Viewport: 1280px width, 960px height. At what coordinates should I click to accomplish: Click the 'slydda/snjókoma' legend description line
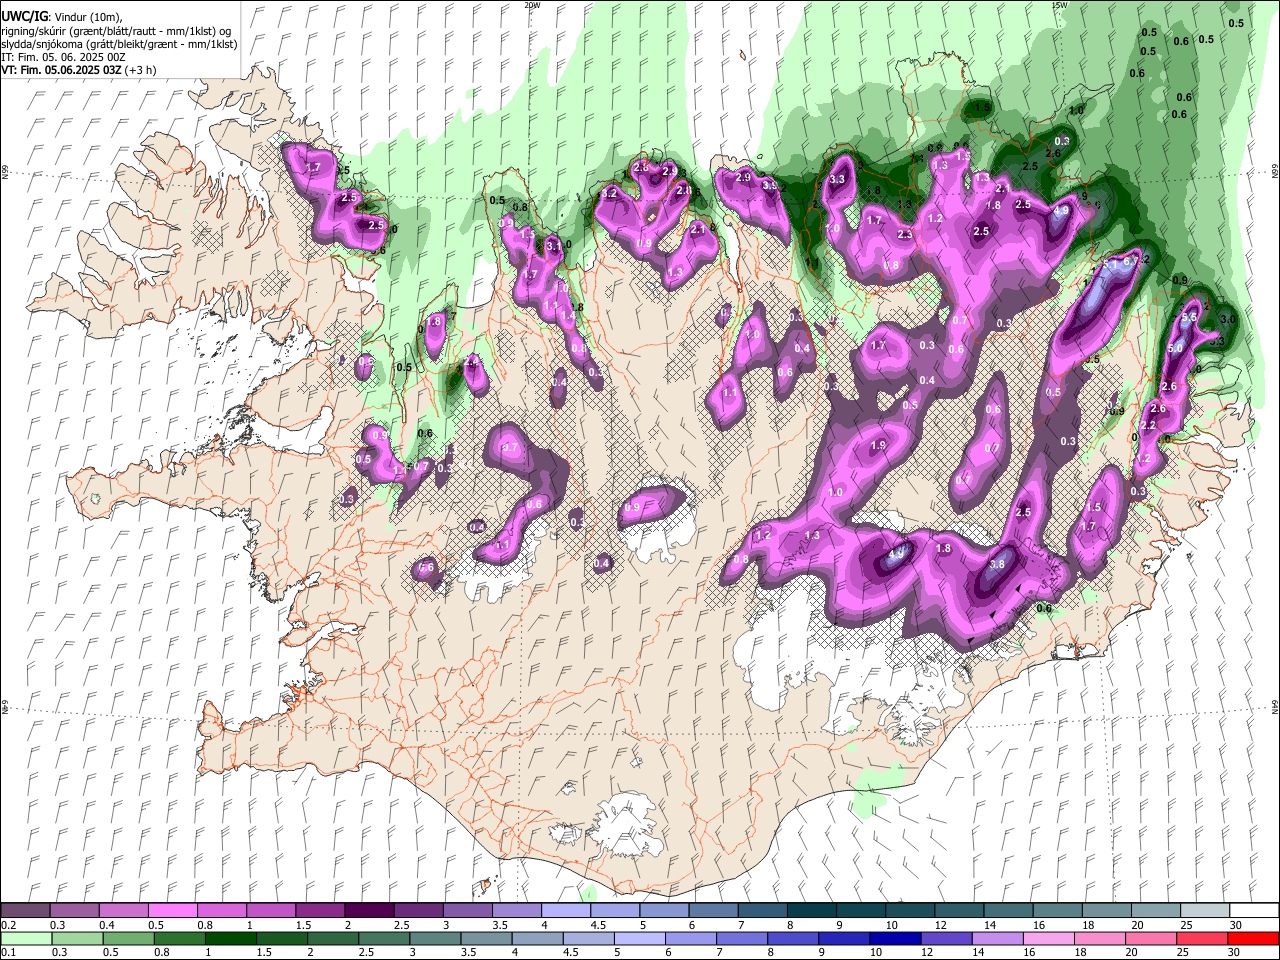tap(119, 44)
